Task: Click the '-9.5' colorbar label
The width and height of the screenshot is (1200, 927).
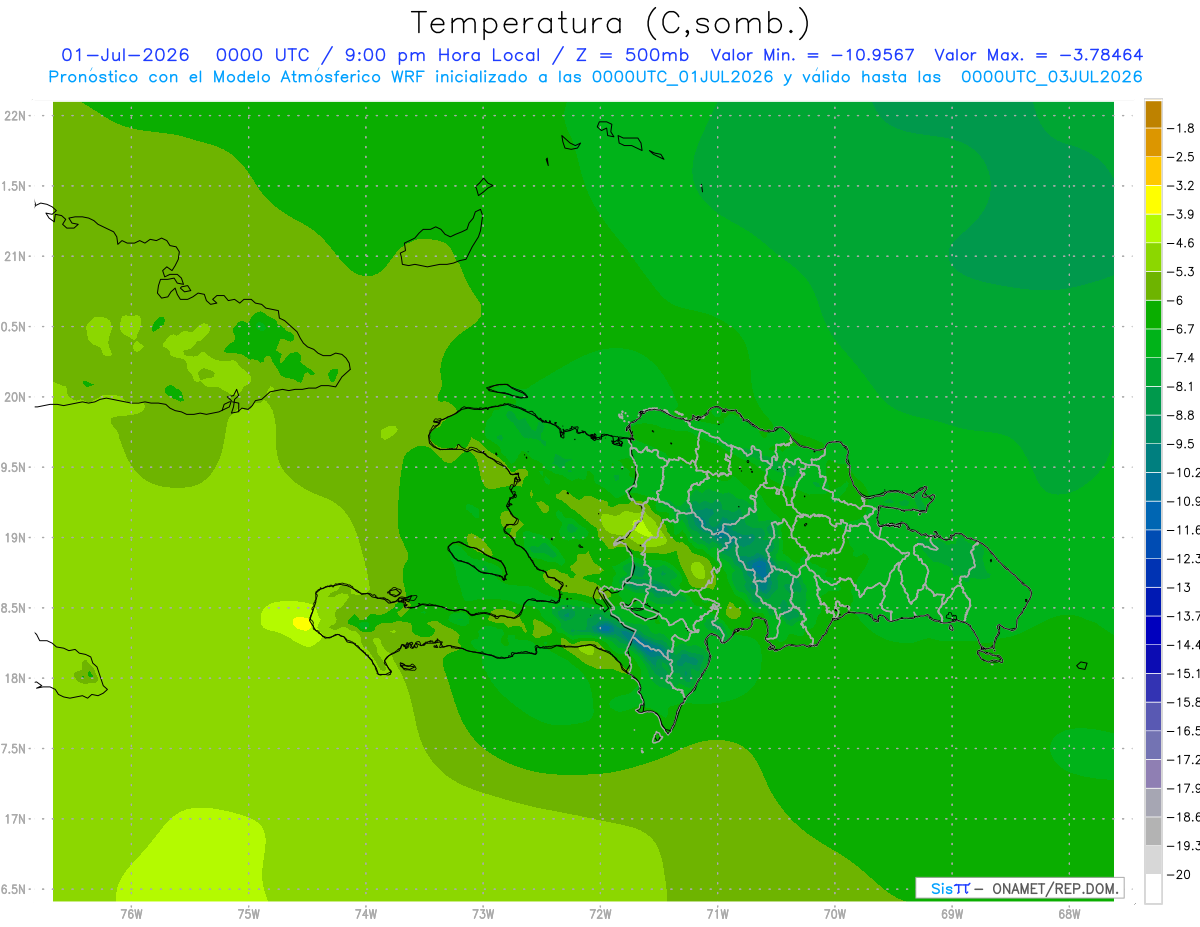Action: pyautogui.click(x=1183, y=444)
